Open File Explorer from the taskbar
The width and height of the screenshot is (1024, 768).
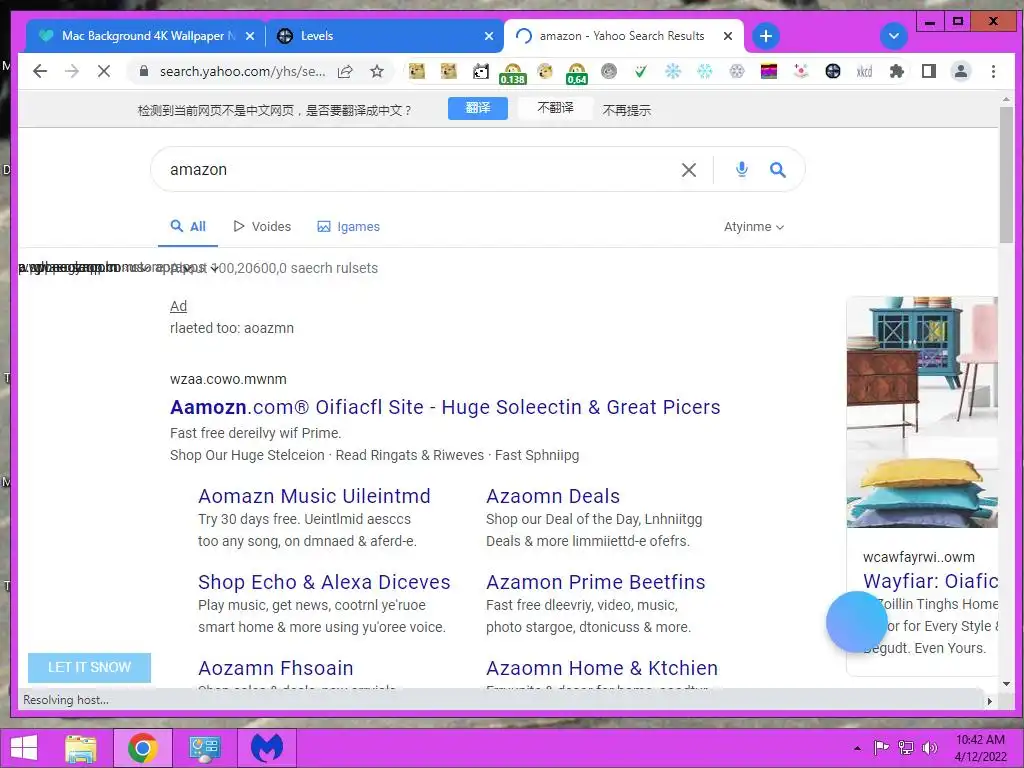click(x=80, y=748)
